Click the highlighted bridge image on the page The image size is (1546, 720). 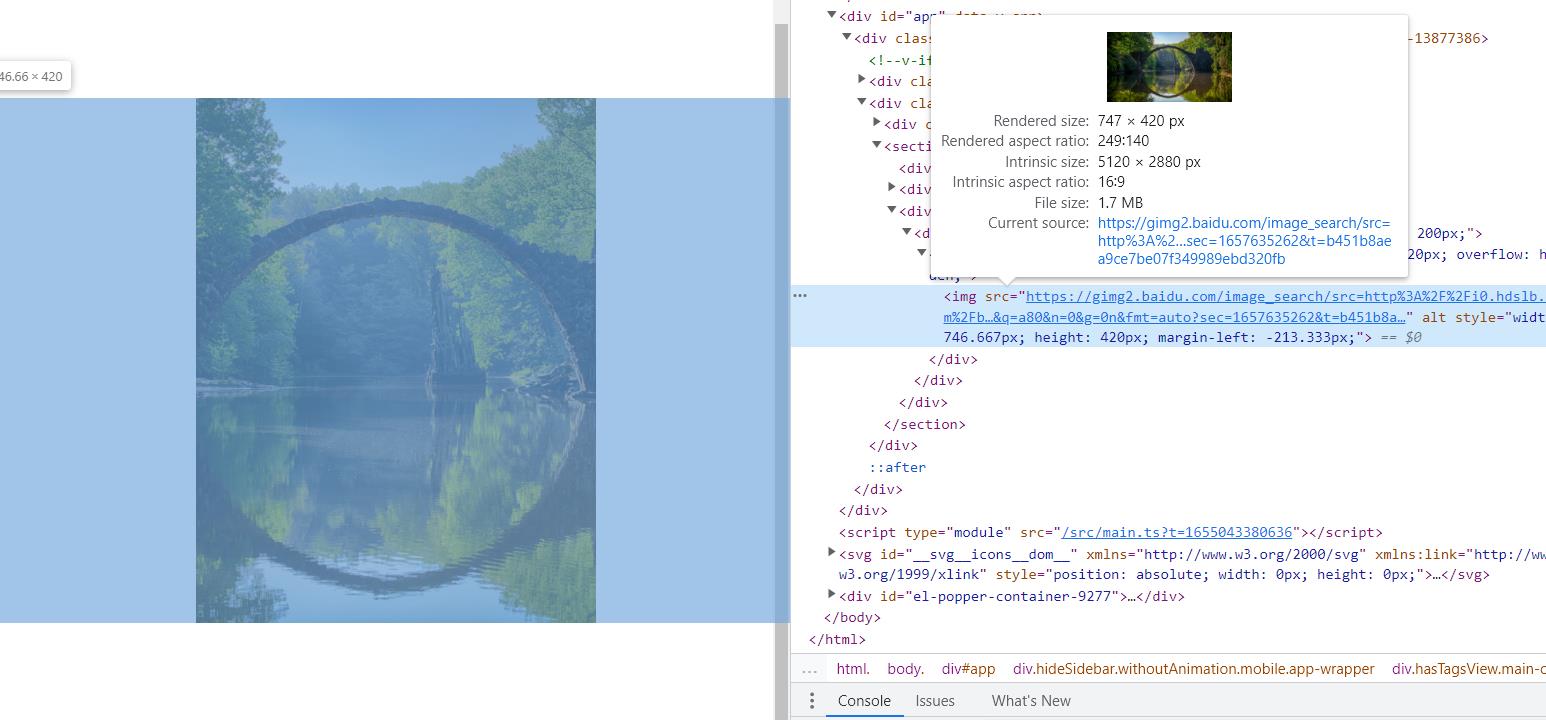click(395, 360)
